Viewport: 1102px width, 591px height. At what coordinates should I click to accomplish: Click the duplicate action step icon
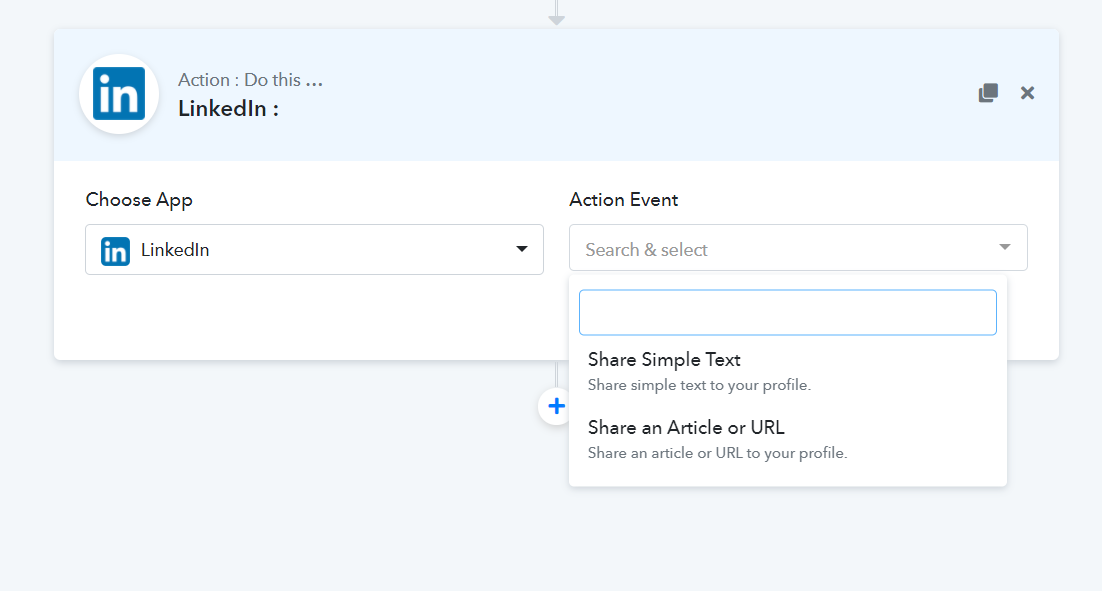[x=988, y=93]
